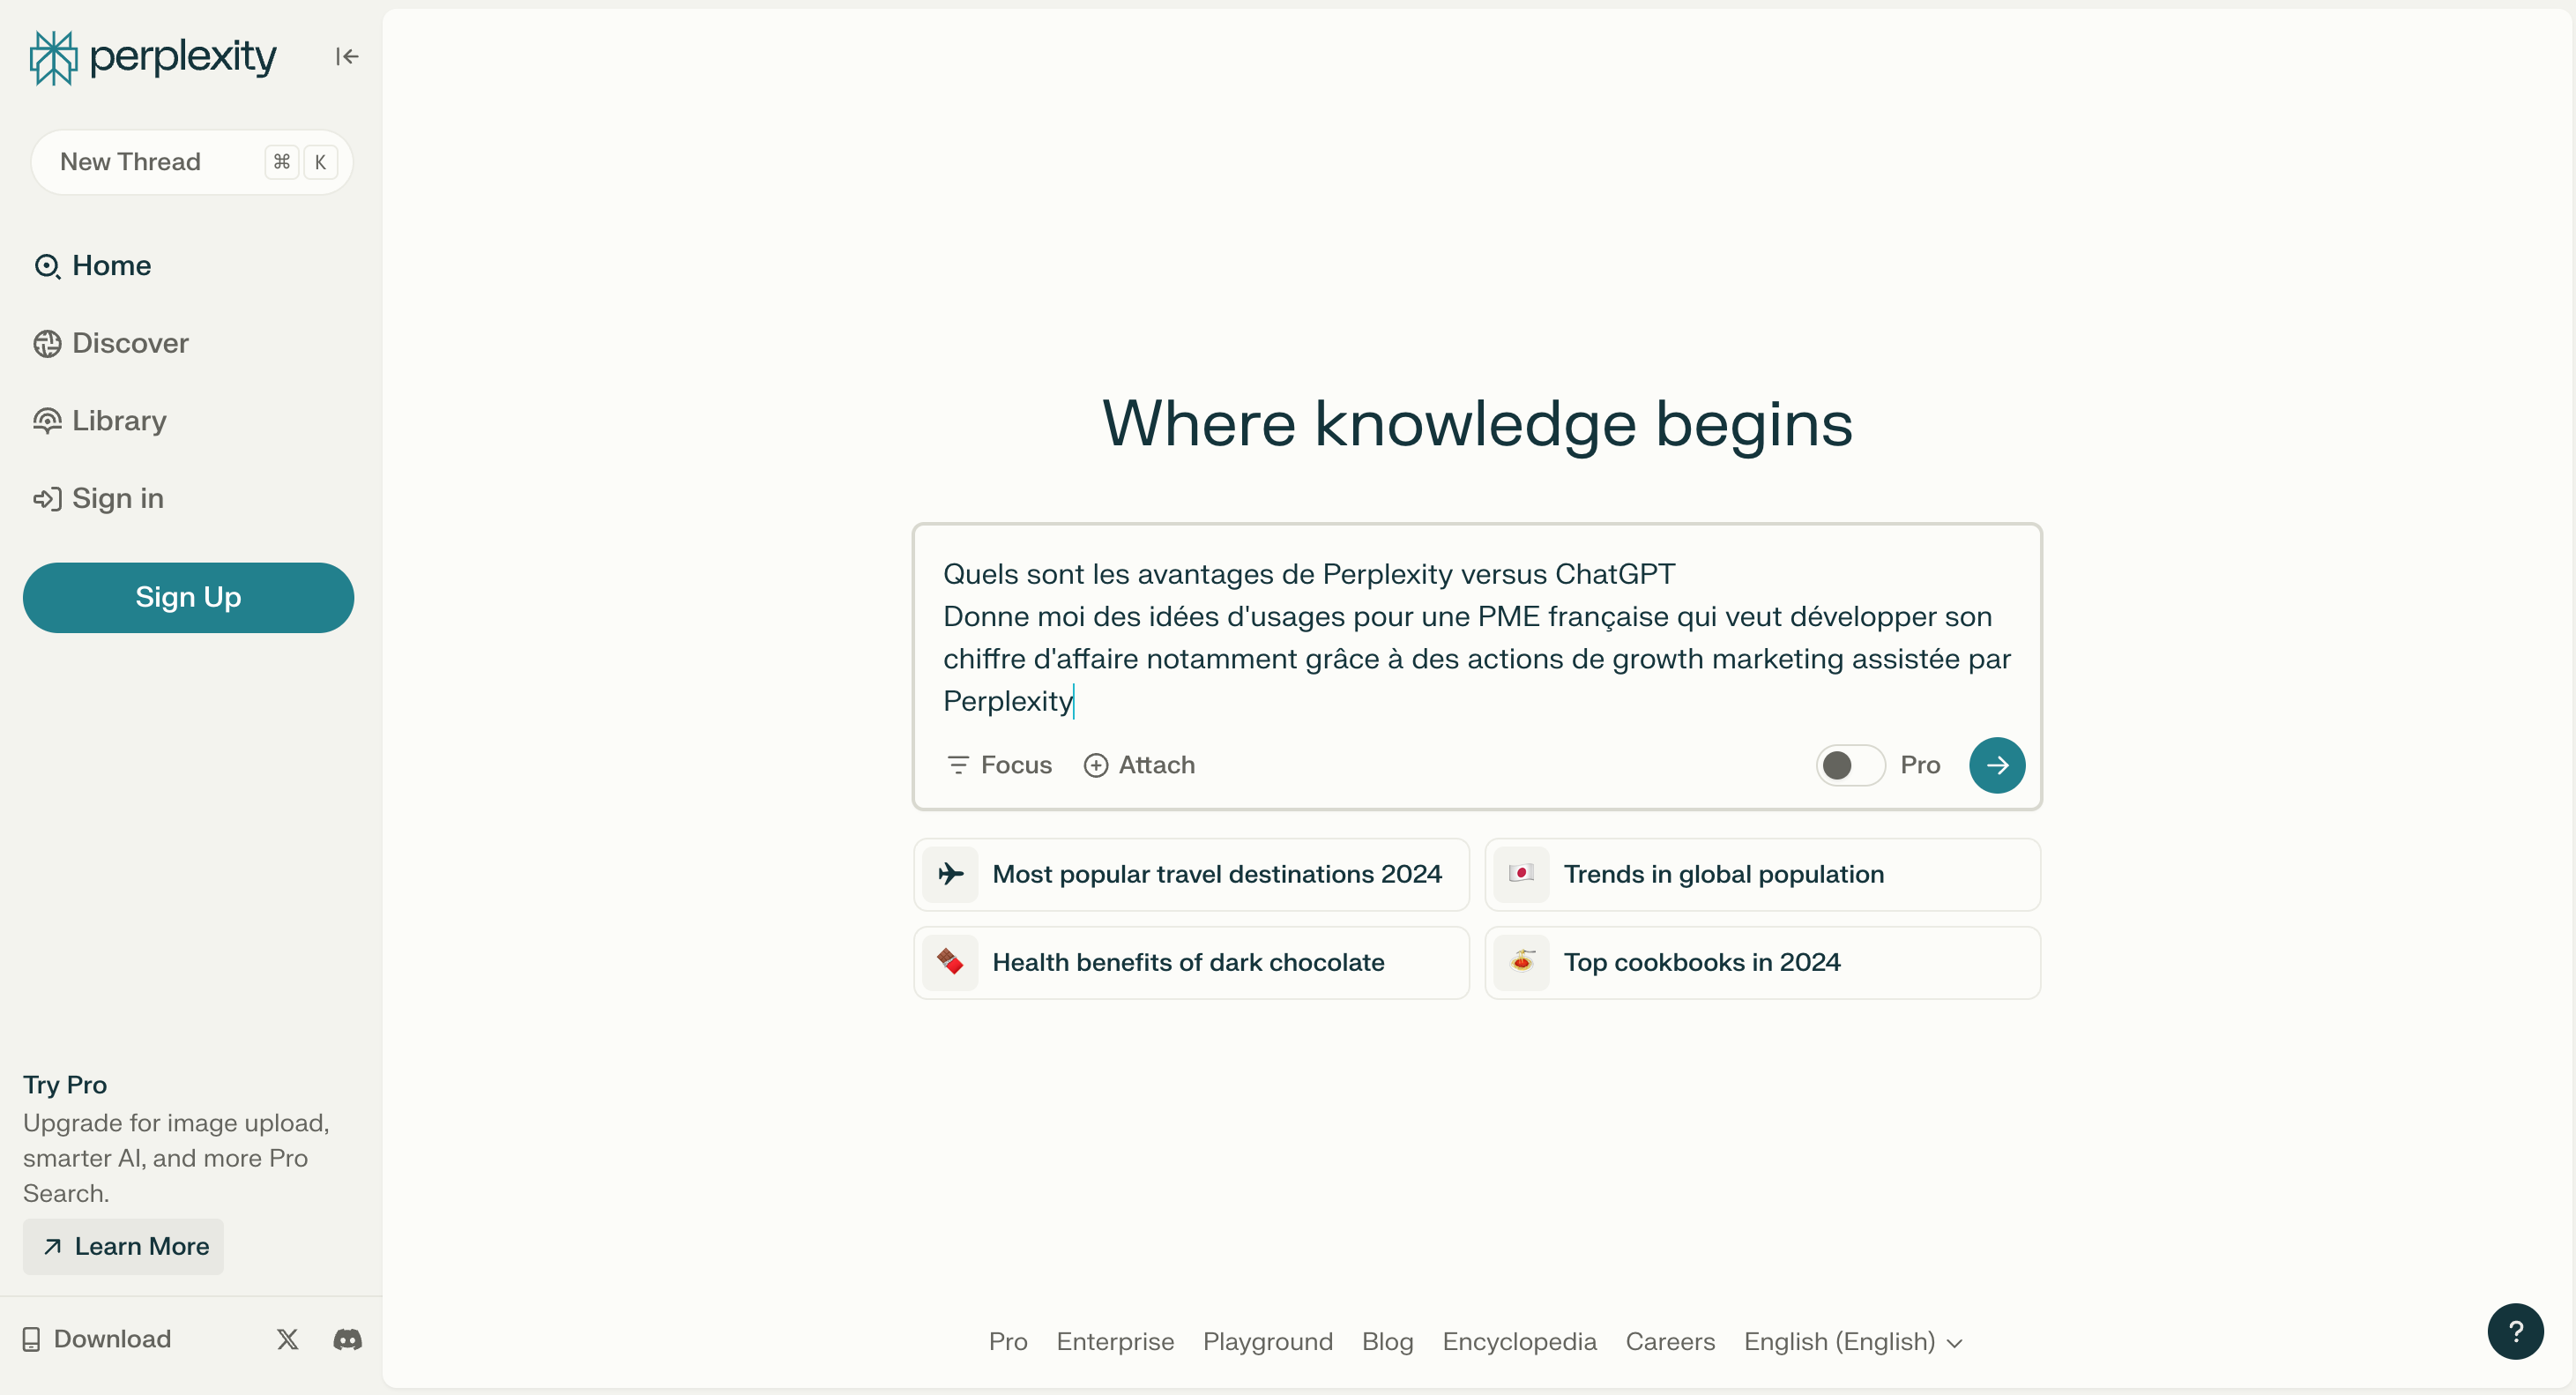Select 'Most popular travel destinations 2024' suggestion
This screenshot has height=1395, width=2576.
pos(1191,875)
